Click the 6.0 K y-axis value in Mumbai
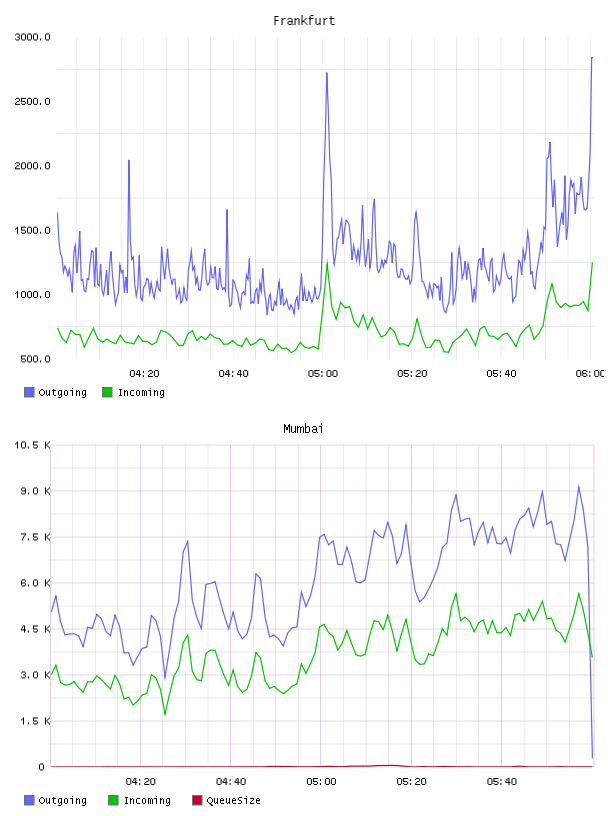The image size is (608, 816). (x=35, y=583)
